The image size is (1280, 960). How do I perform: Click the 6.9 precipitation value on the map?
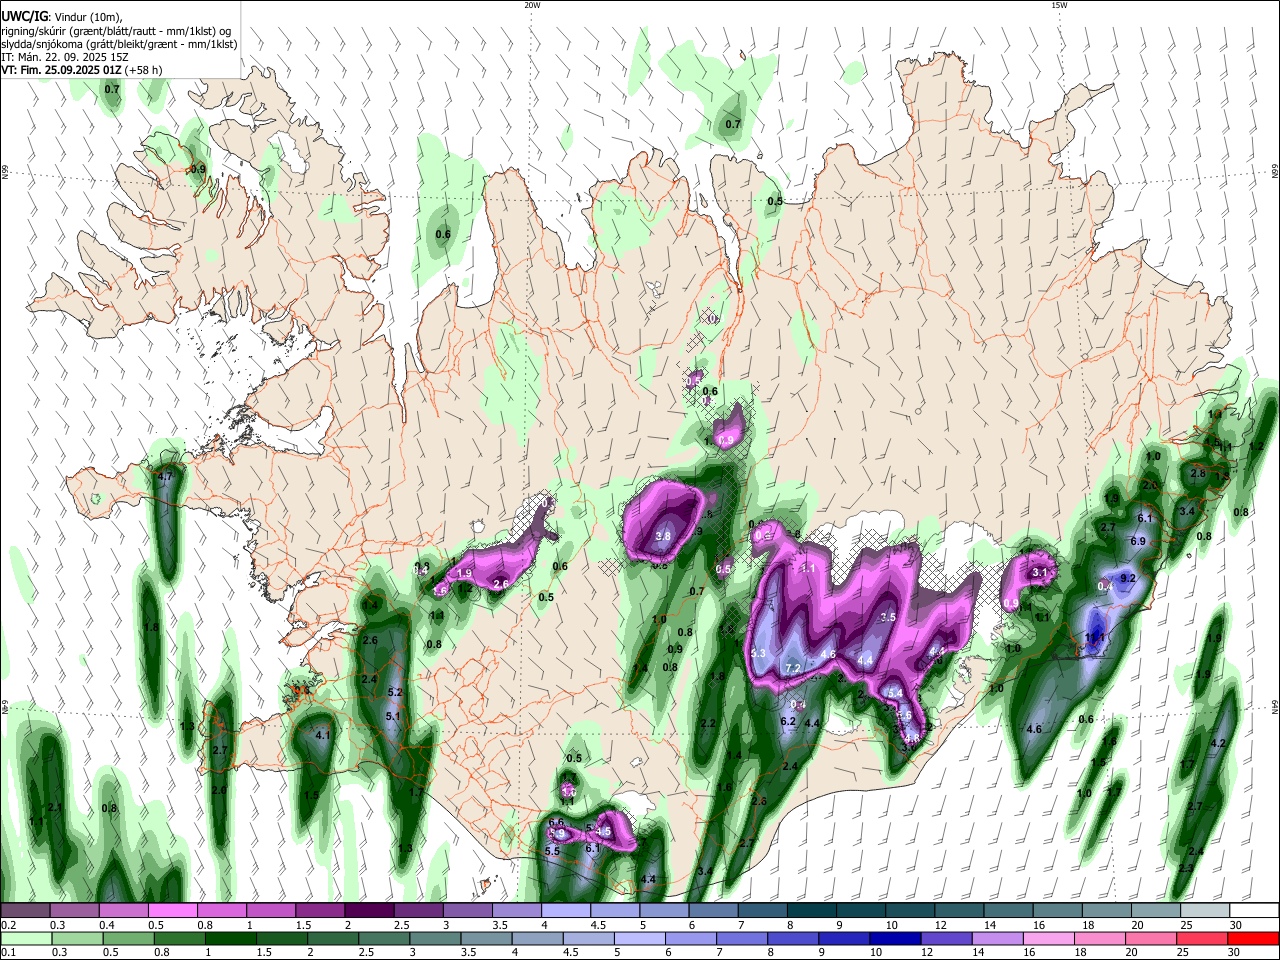coord(1138,541)
